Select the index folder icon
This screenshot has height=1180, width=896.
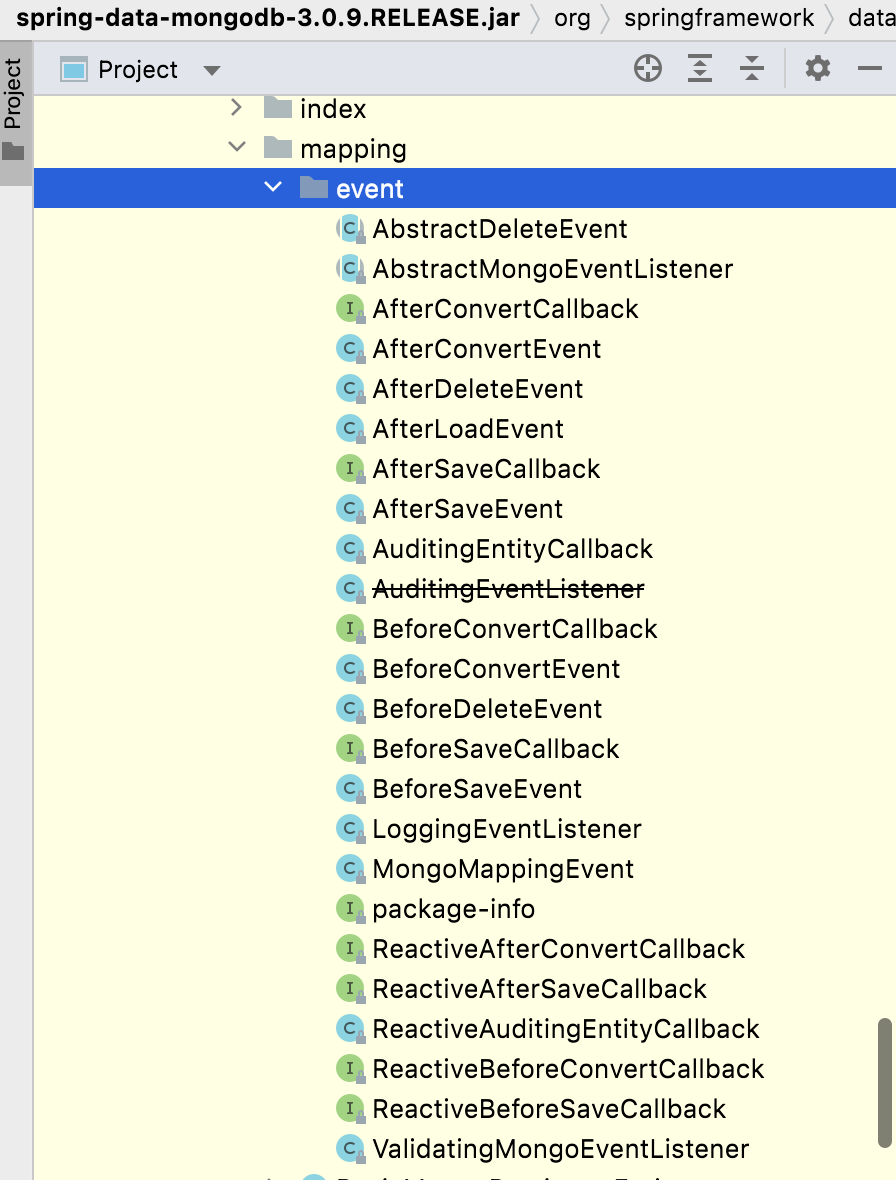tap(278, 108)
